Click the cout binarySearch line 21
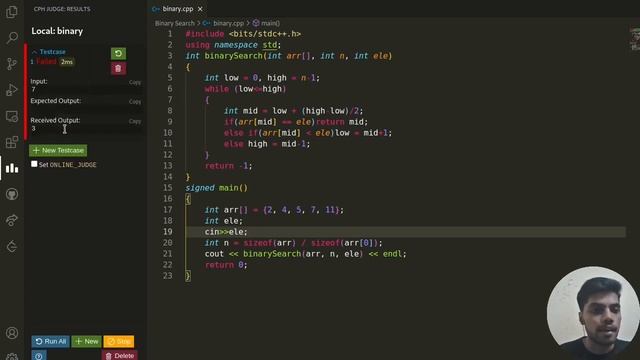The image size is (640, 360). [x=305, y=254]
